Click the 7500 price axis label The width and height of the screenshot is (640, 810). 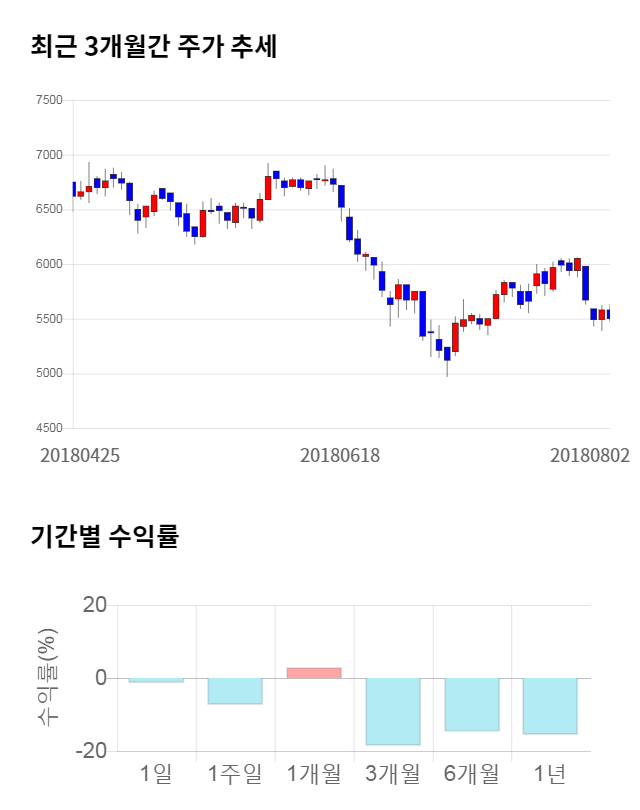point(48,101)
